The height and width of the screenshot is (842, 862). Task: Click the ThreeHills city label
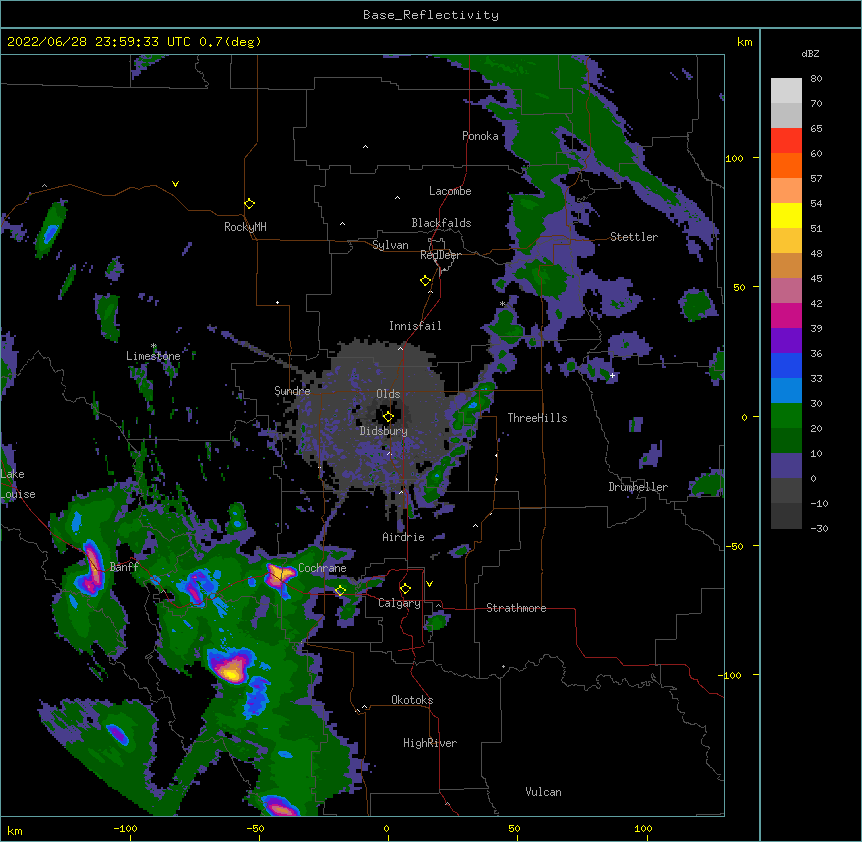tap(537, 418)
